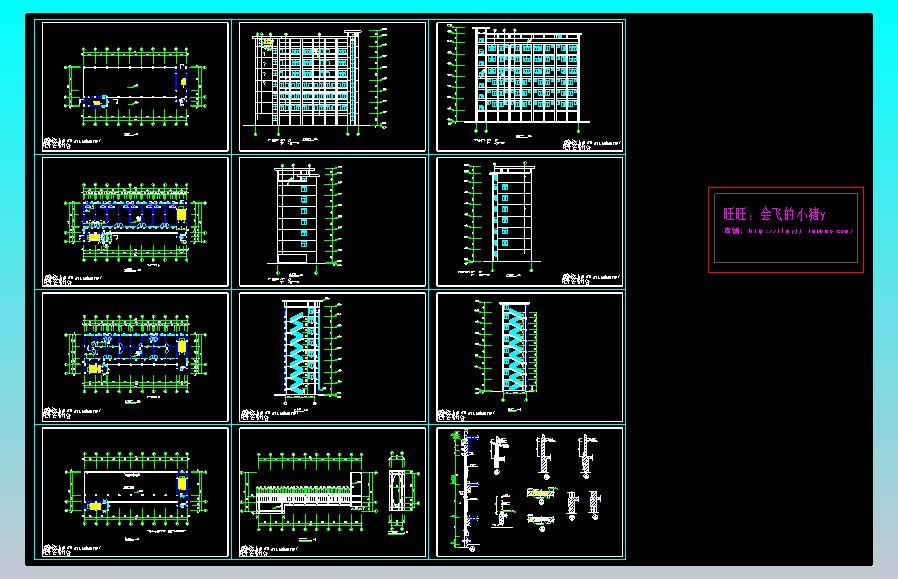Select the L-shaped plan sheet in bottom row
Image resolution: width=898 pixels, height=579 pixels.
(x=332, y=492)
